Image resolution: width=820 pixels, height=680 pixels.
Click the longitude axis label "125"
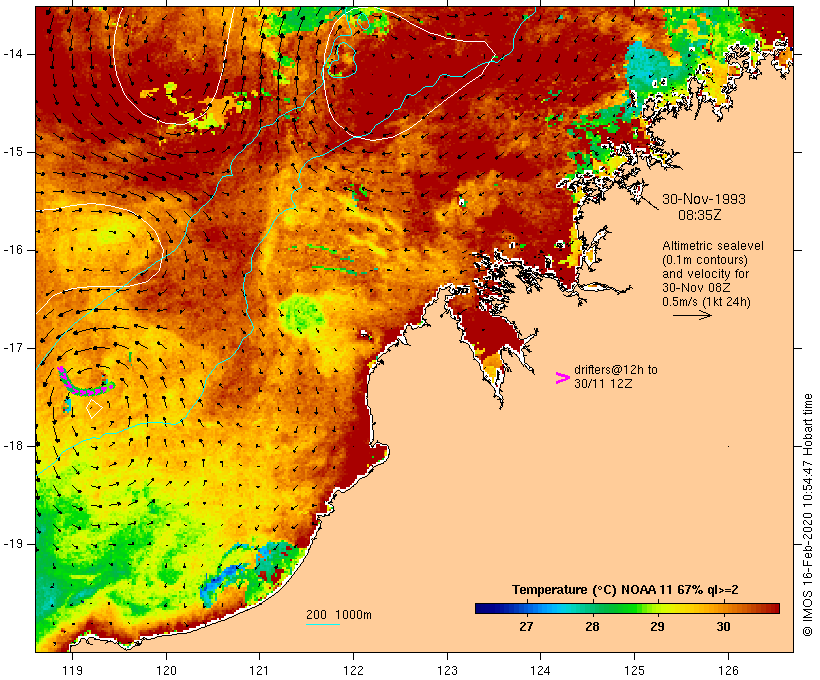tap(634, 670)
